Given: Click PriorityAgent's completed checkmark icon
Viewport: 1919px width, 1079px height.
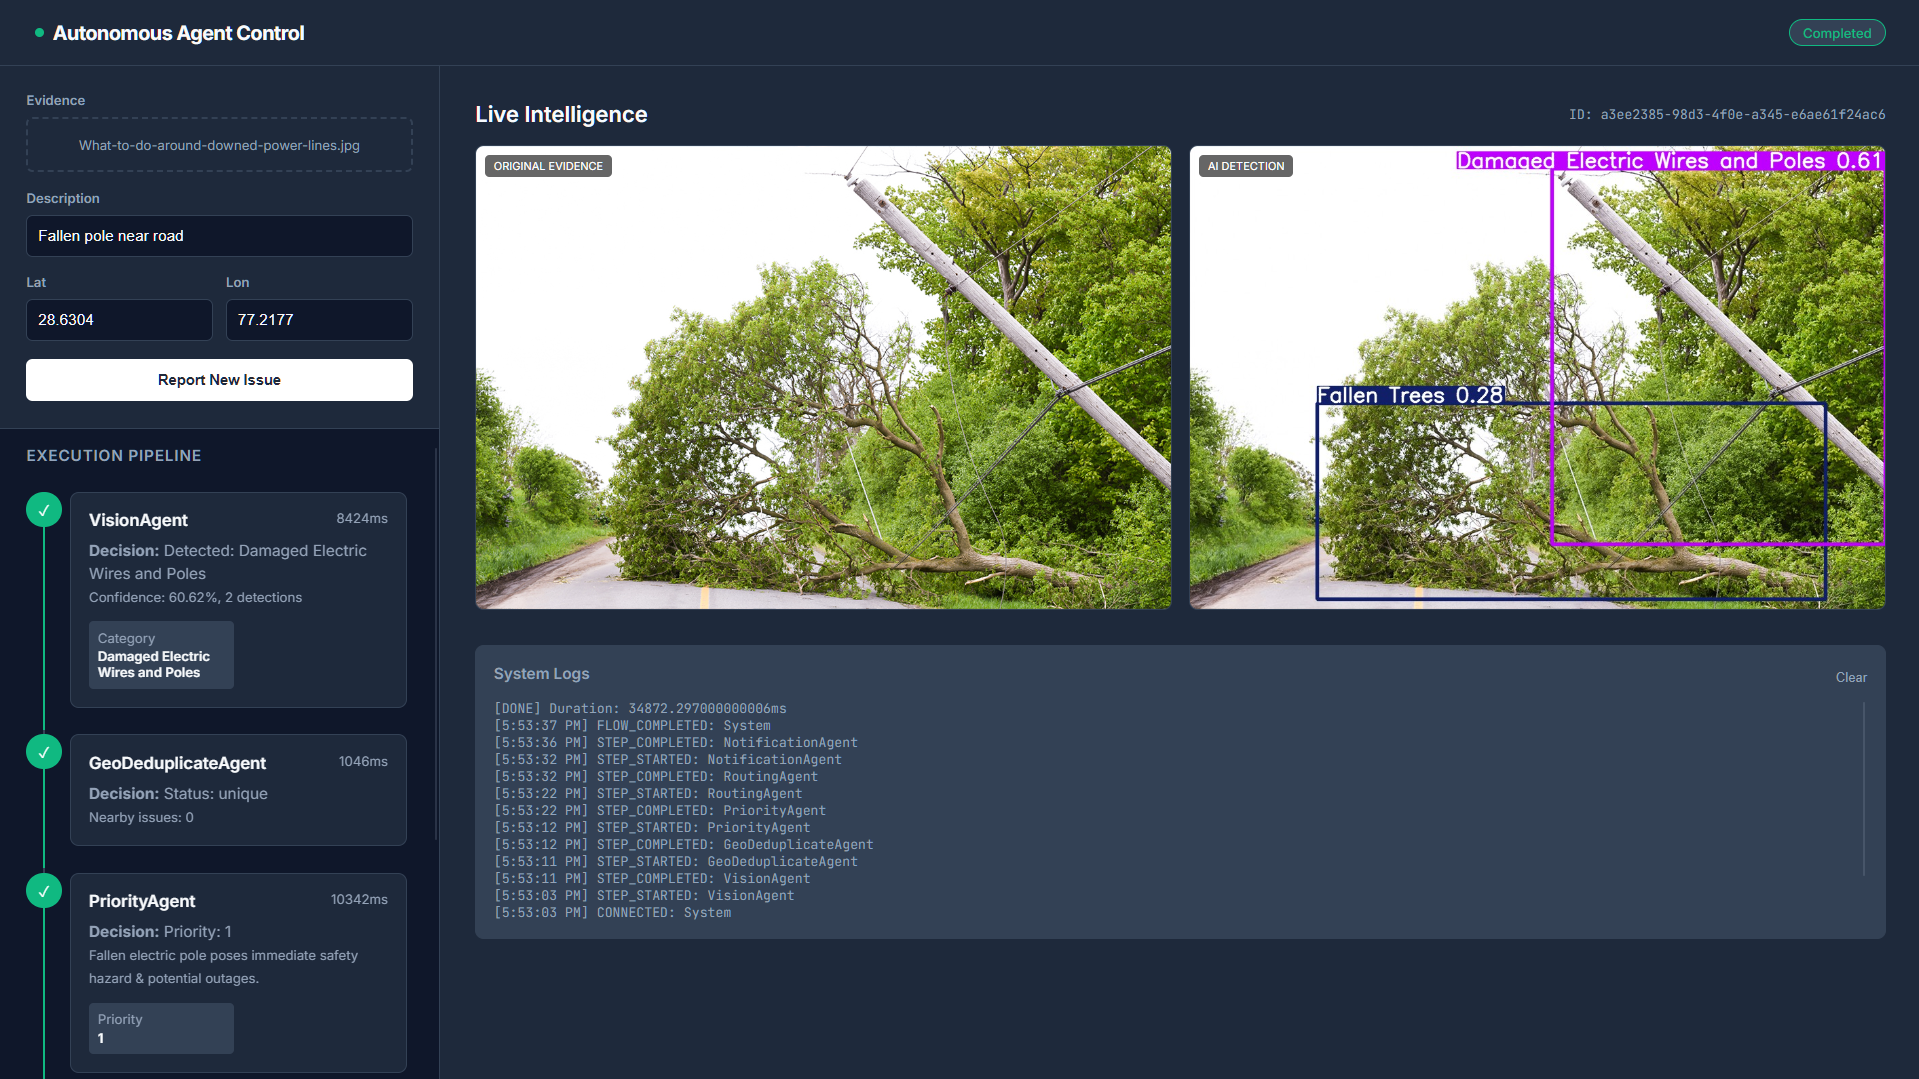Looking at the screenshot, I should (43, 889).
